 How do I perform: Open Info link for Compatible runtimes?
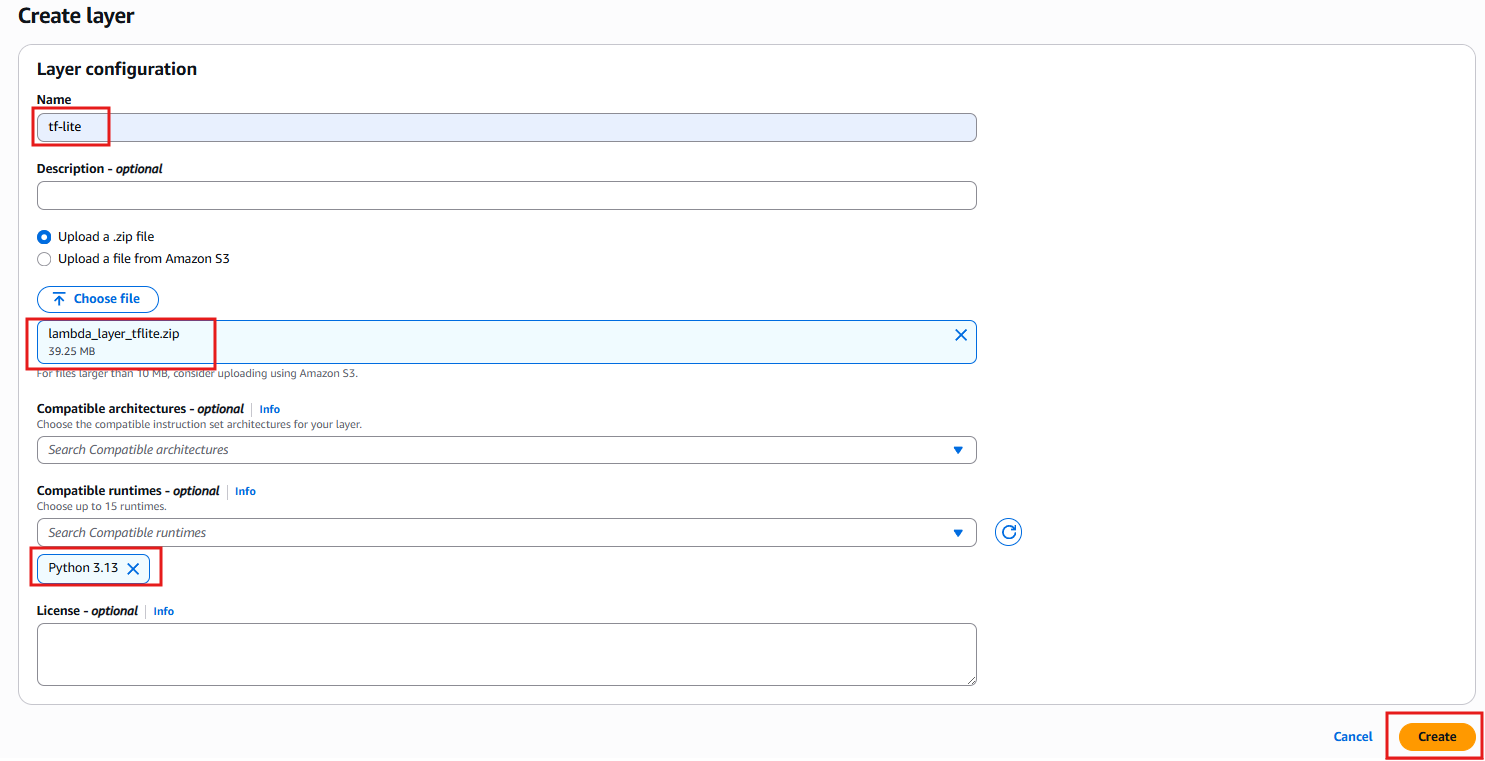tap(245, 491)
